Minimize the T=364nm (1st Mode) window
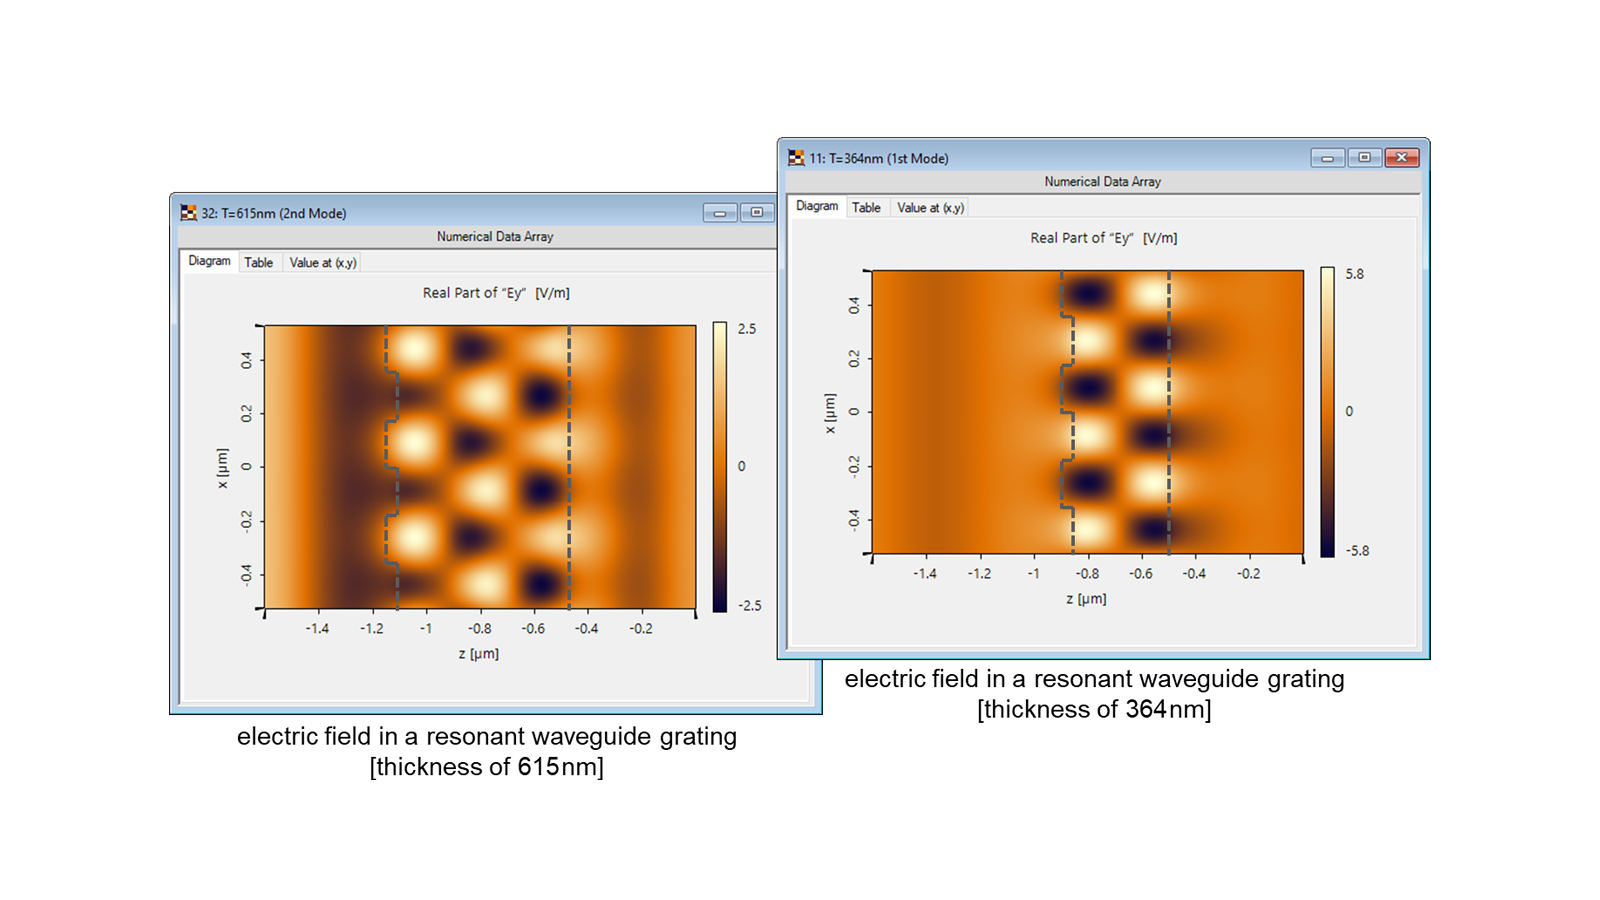This screenshot has height=900, width=1600. pyautogui.click(x=1327, y=158)
